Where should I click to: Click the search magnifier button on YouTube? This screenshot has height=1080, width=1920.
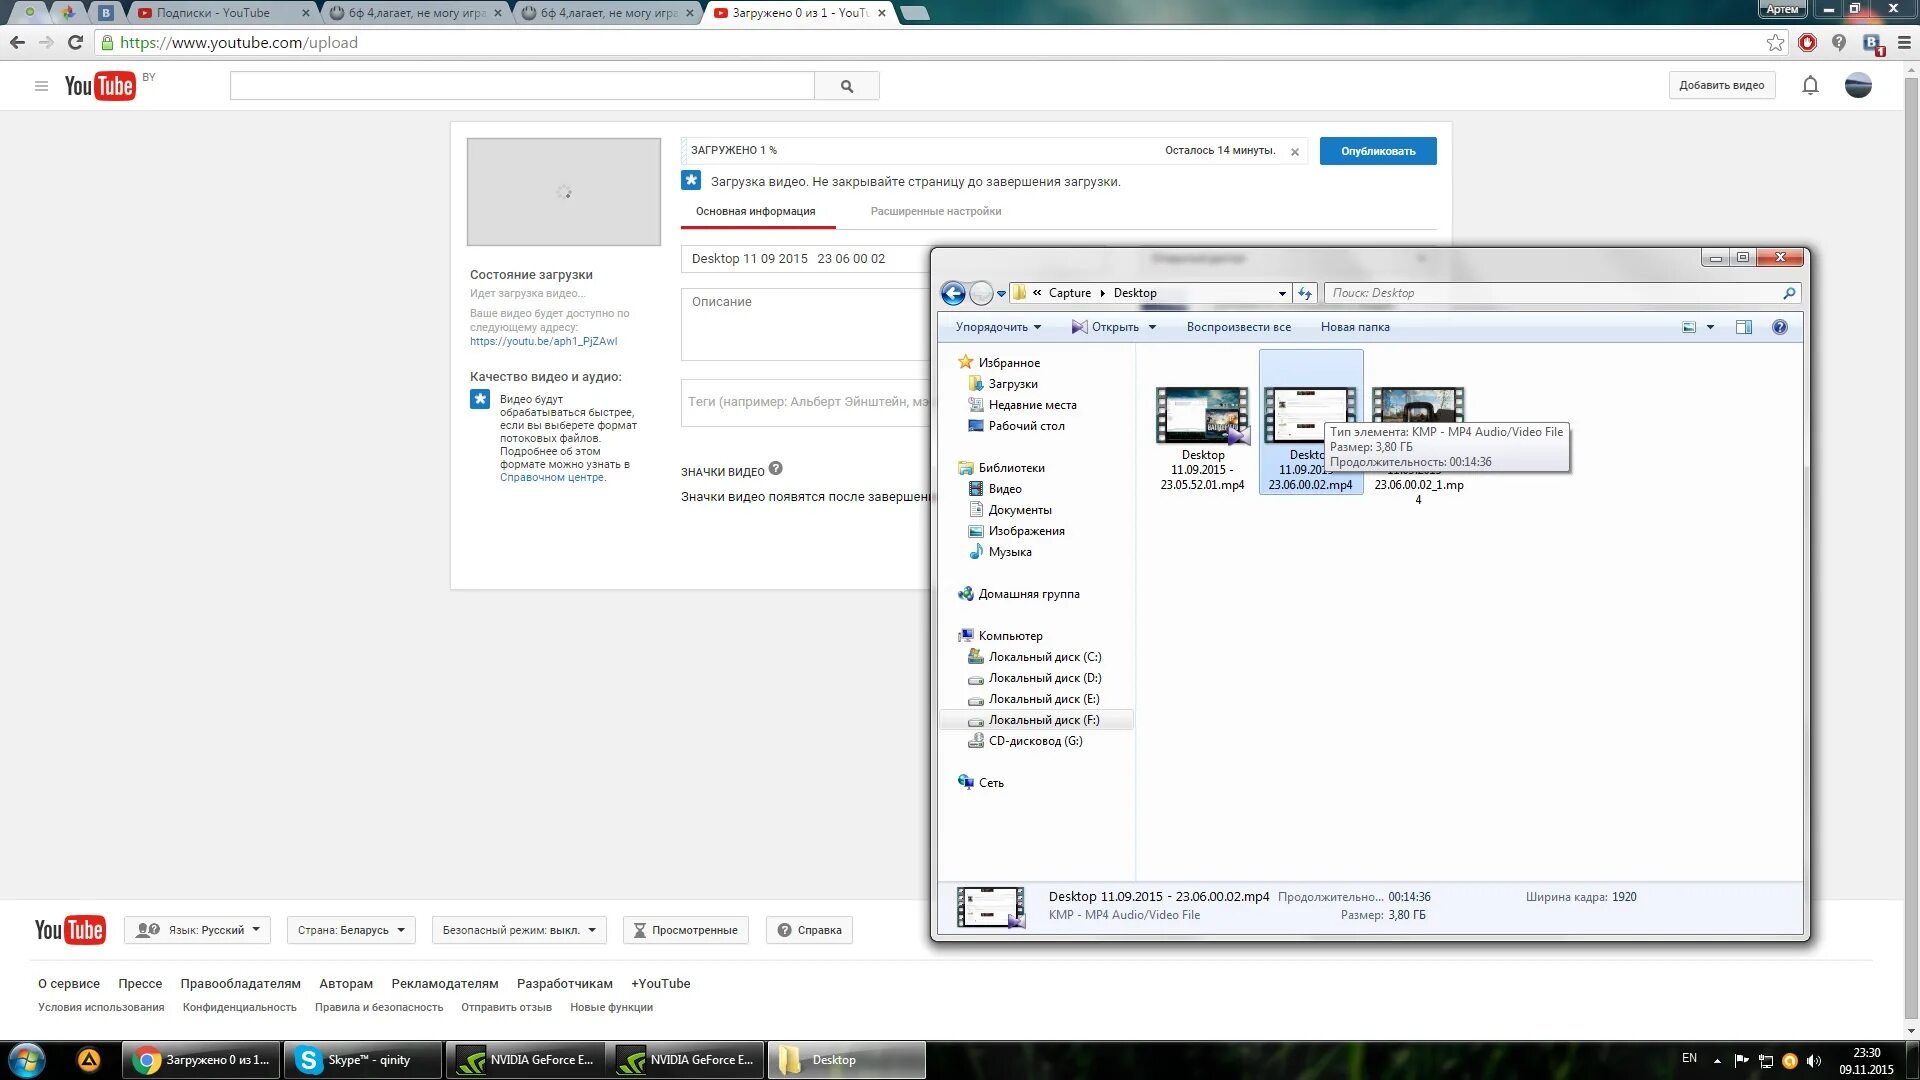coord(847,86)
